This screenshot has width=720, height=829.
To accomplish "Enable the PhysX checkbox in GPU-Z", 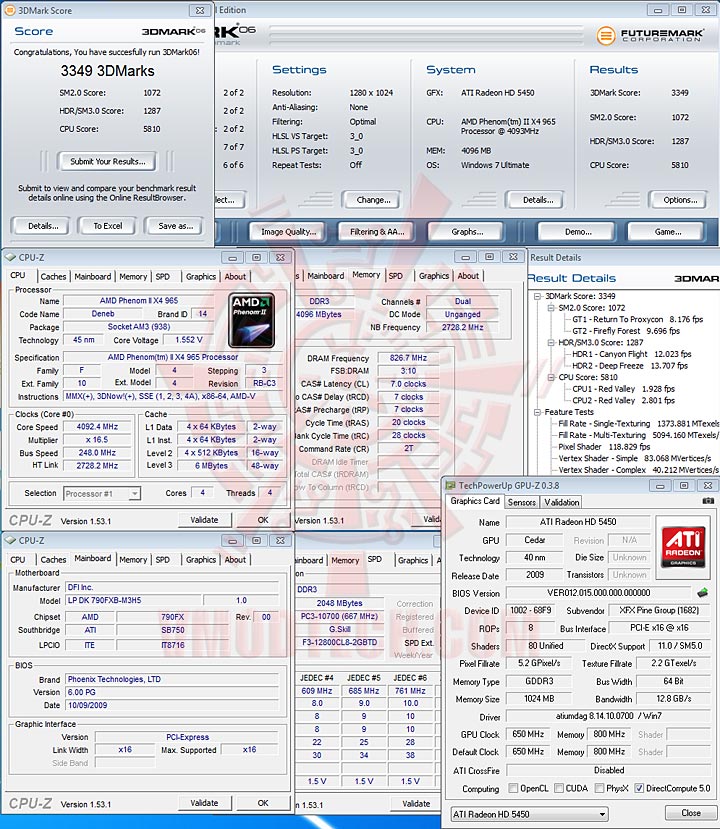I will (x=599, y=788).
